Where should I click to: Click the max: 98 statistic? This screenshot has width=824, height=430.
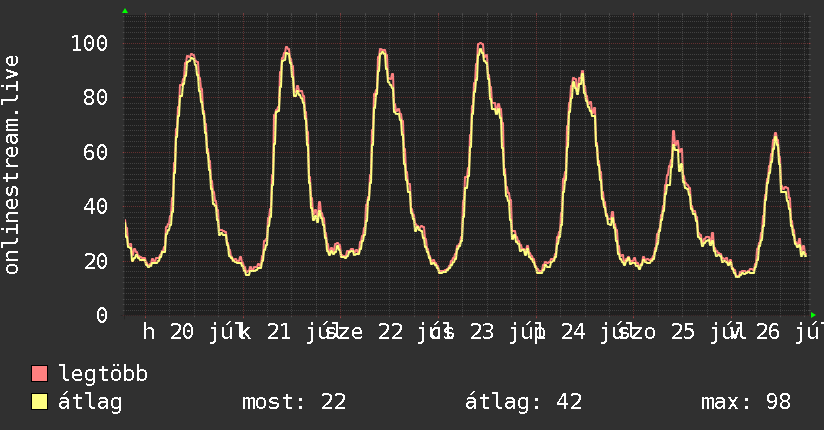coord(746,402)
